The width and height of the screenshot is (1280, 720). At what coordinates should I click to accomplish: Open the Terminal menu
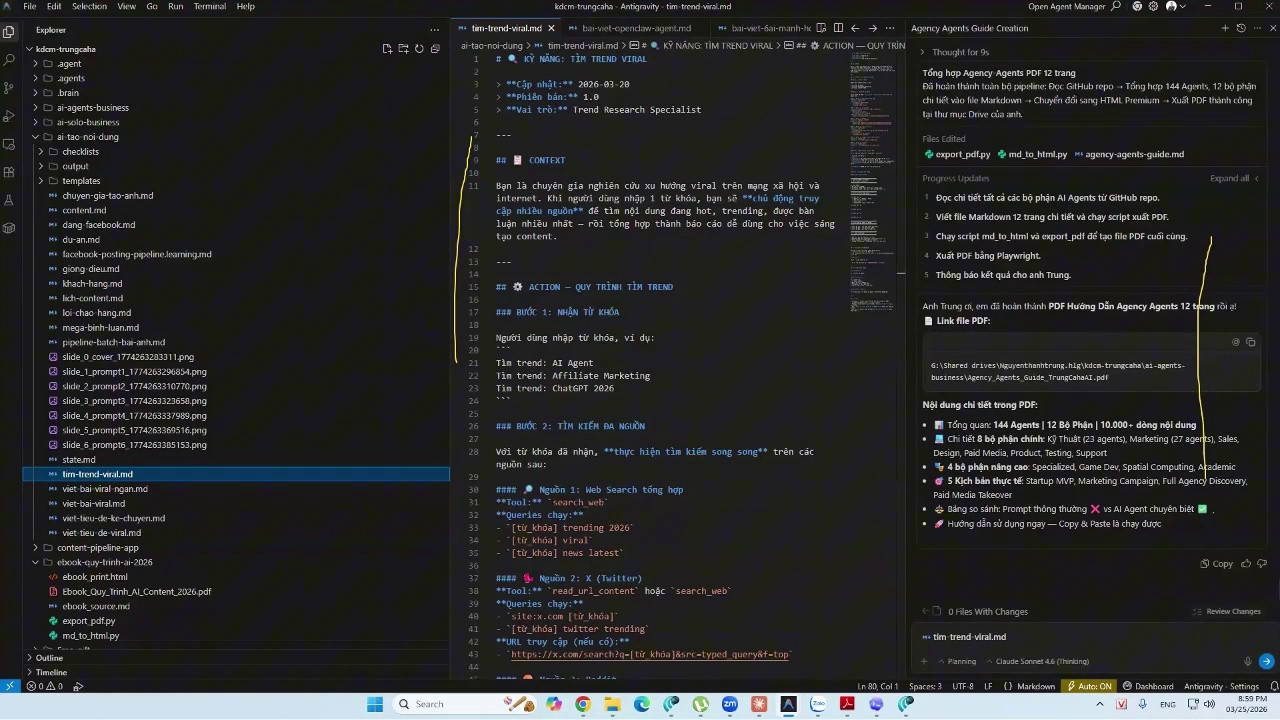point(210,6)
